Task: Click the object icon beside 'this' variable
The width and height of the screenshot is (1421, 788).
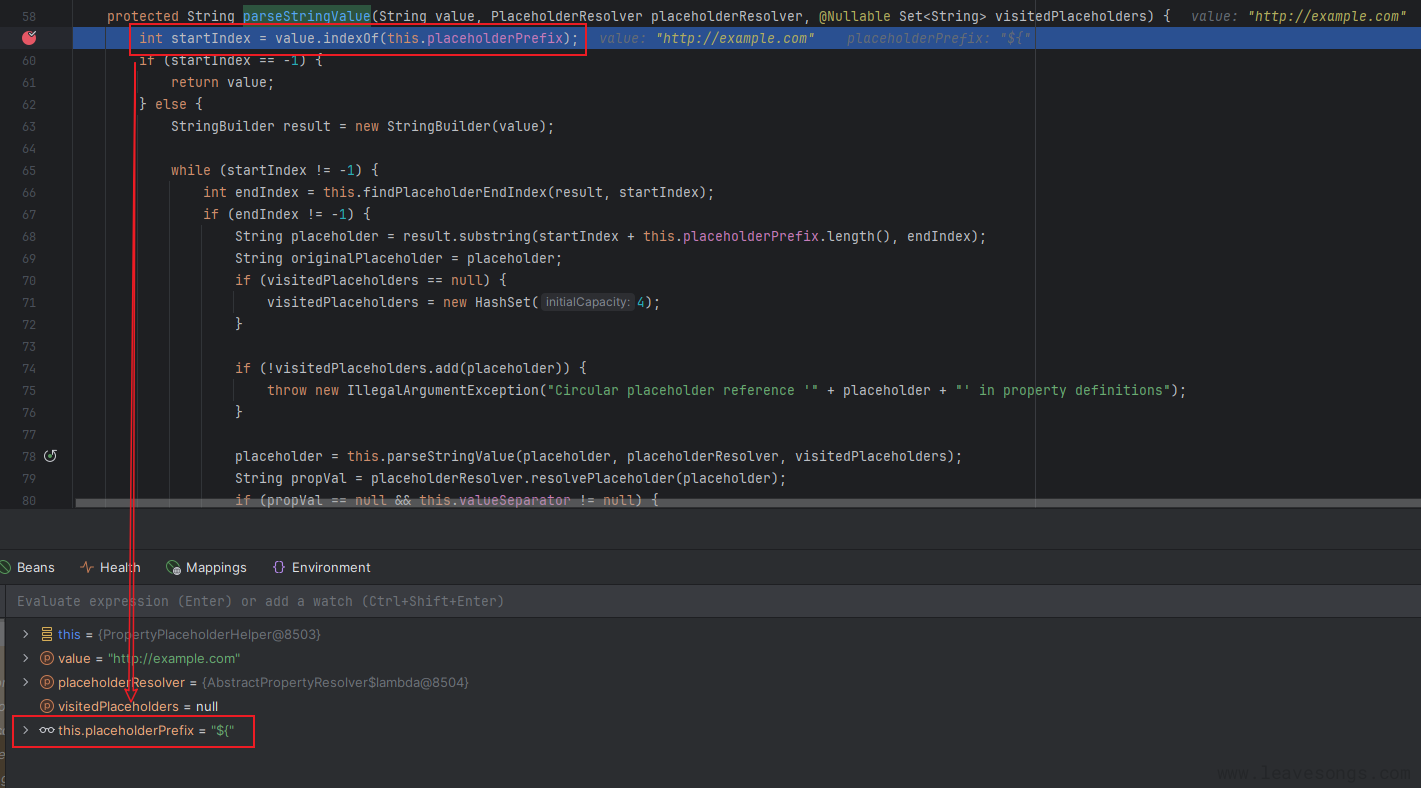Action: tap(46, 634)
